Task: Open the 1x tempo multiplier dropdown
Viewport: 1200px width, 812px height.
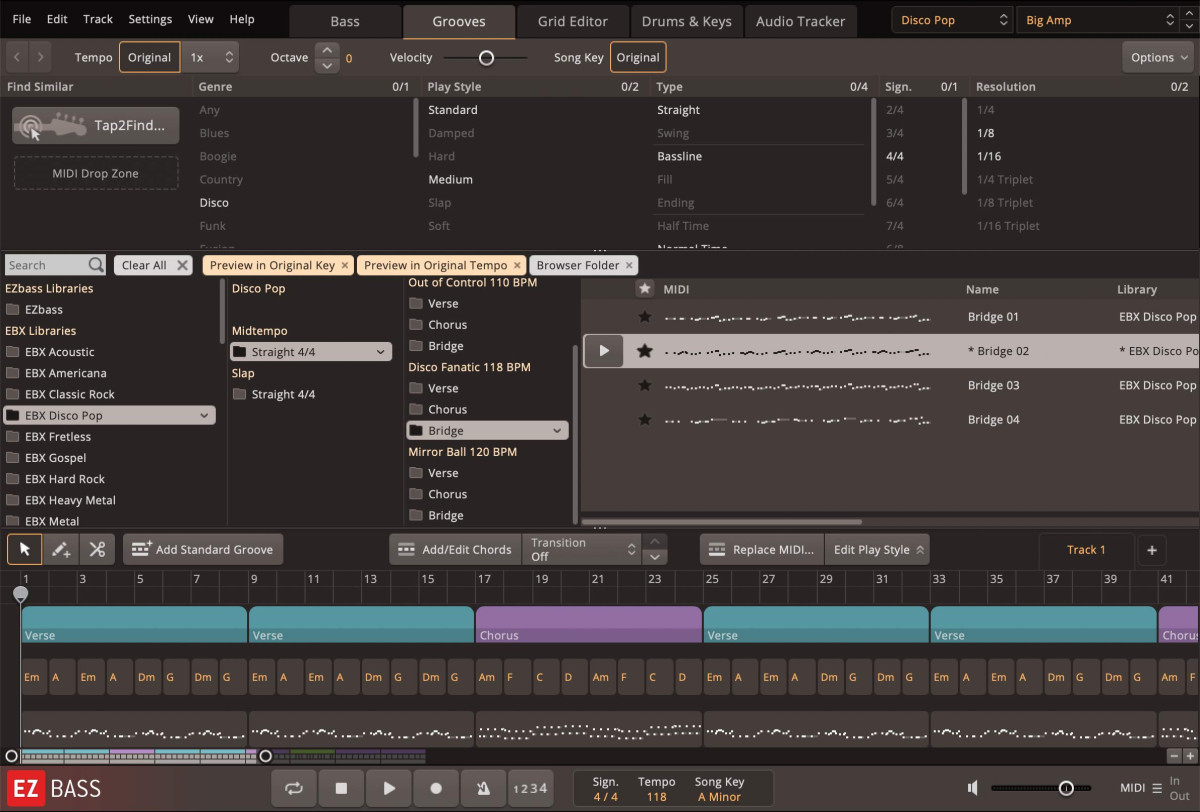Action: click(211, 57)
